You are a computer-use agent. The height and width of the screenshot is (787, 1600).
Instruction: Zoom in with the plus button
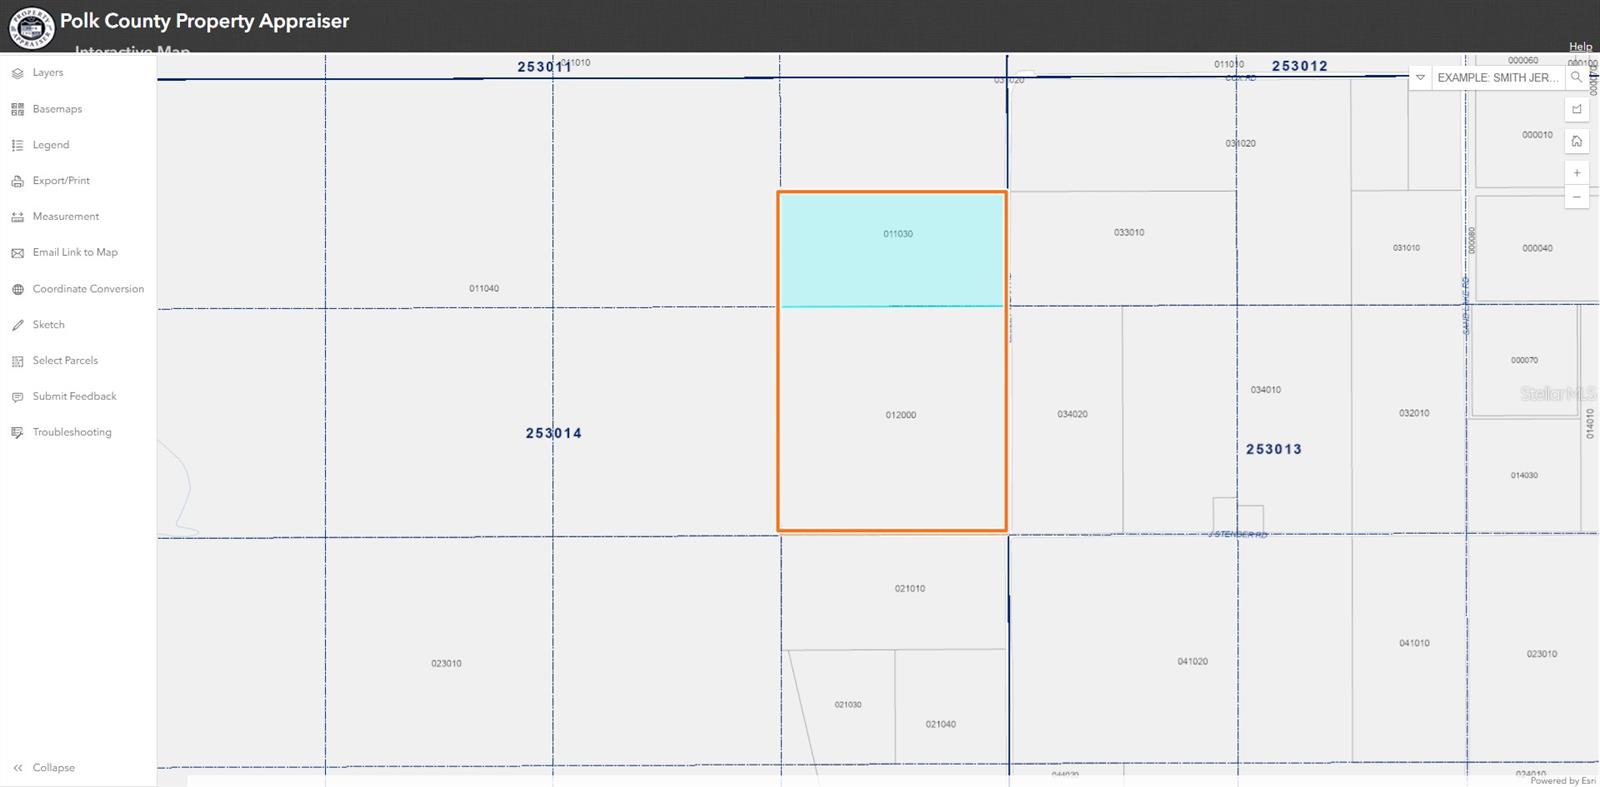click(1577, 173)
